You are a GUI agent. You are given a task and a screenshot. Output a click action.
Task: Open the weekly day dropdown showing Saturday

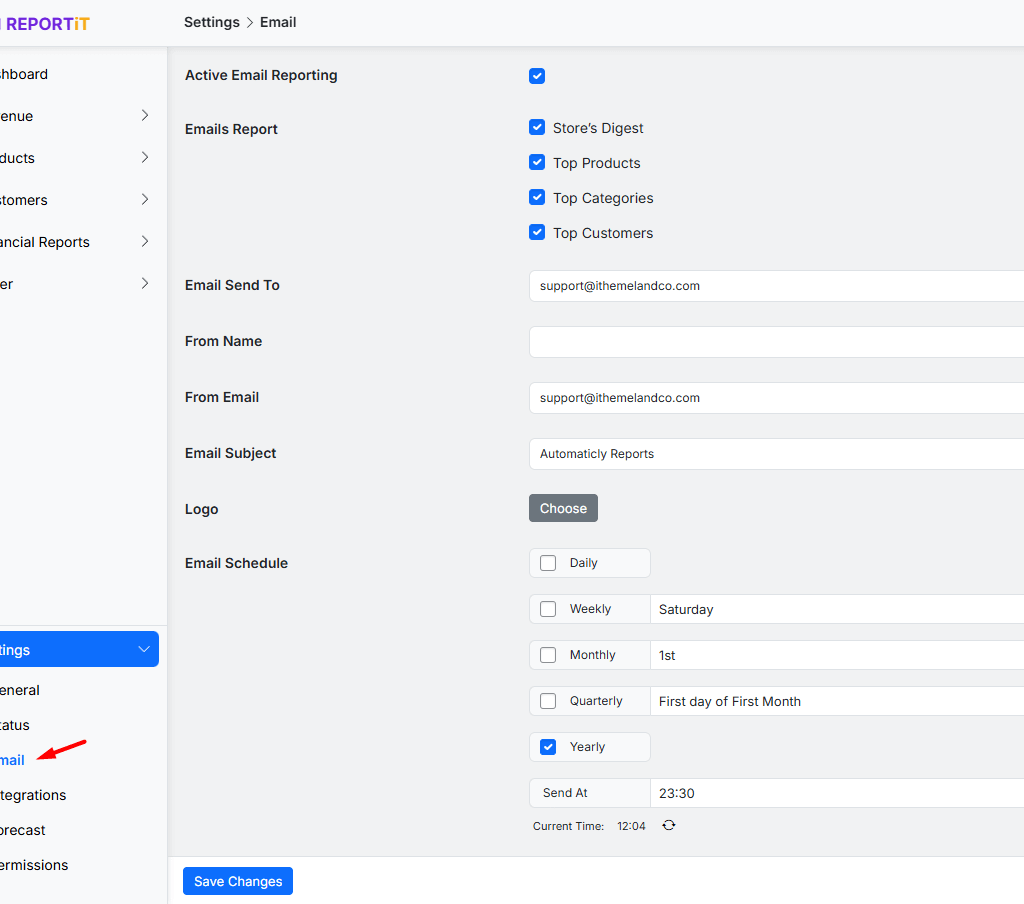click(x=836, y=609)
